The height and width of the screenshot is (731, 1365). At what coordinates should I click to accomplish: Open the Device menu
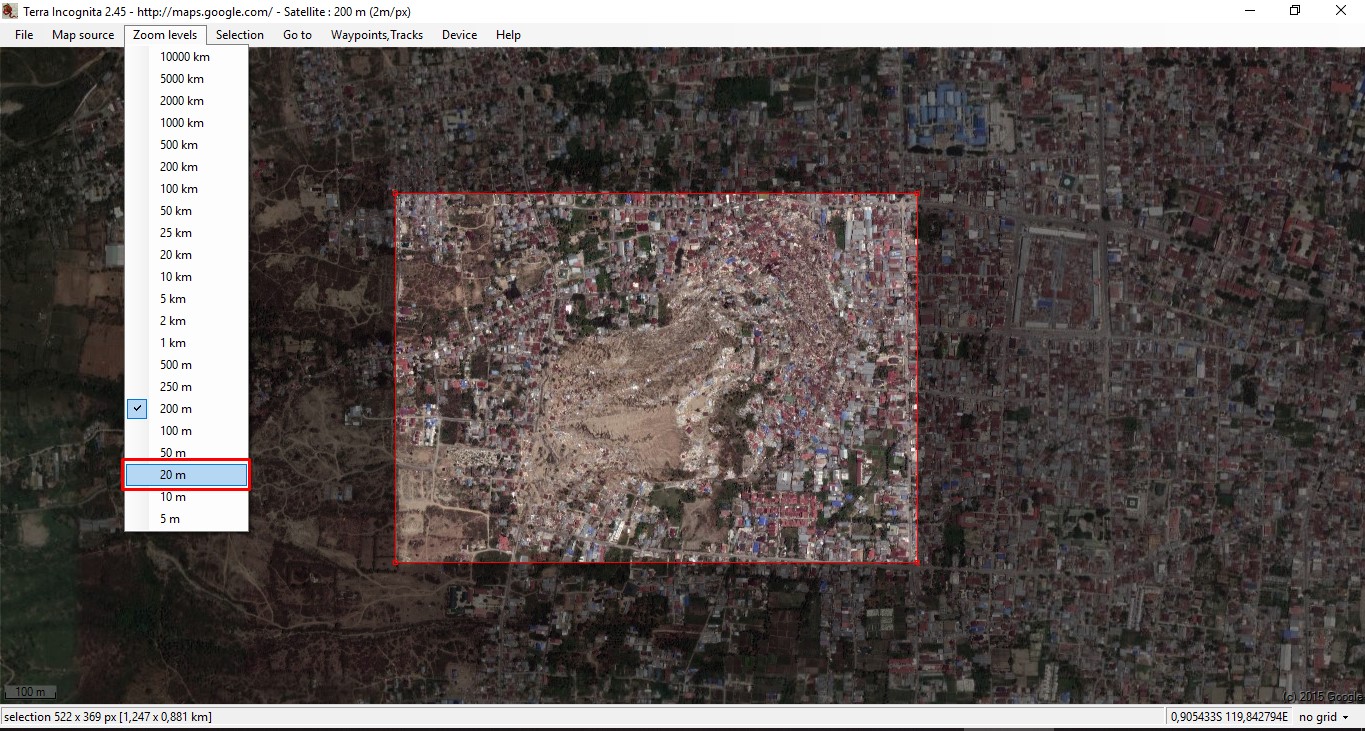(x=459, y=35)
